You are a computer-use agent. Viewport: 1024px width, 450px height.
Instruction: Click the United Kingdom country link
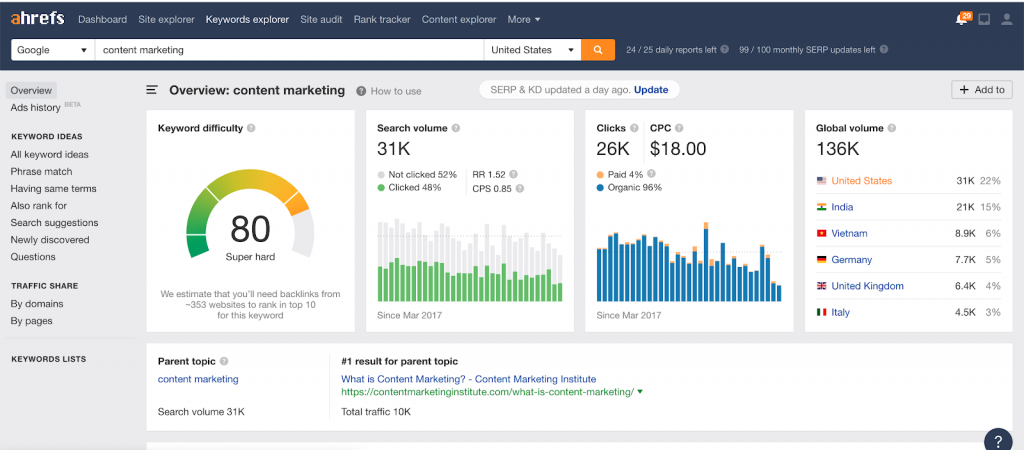[x=867, y=286]
